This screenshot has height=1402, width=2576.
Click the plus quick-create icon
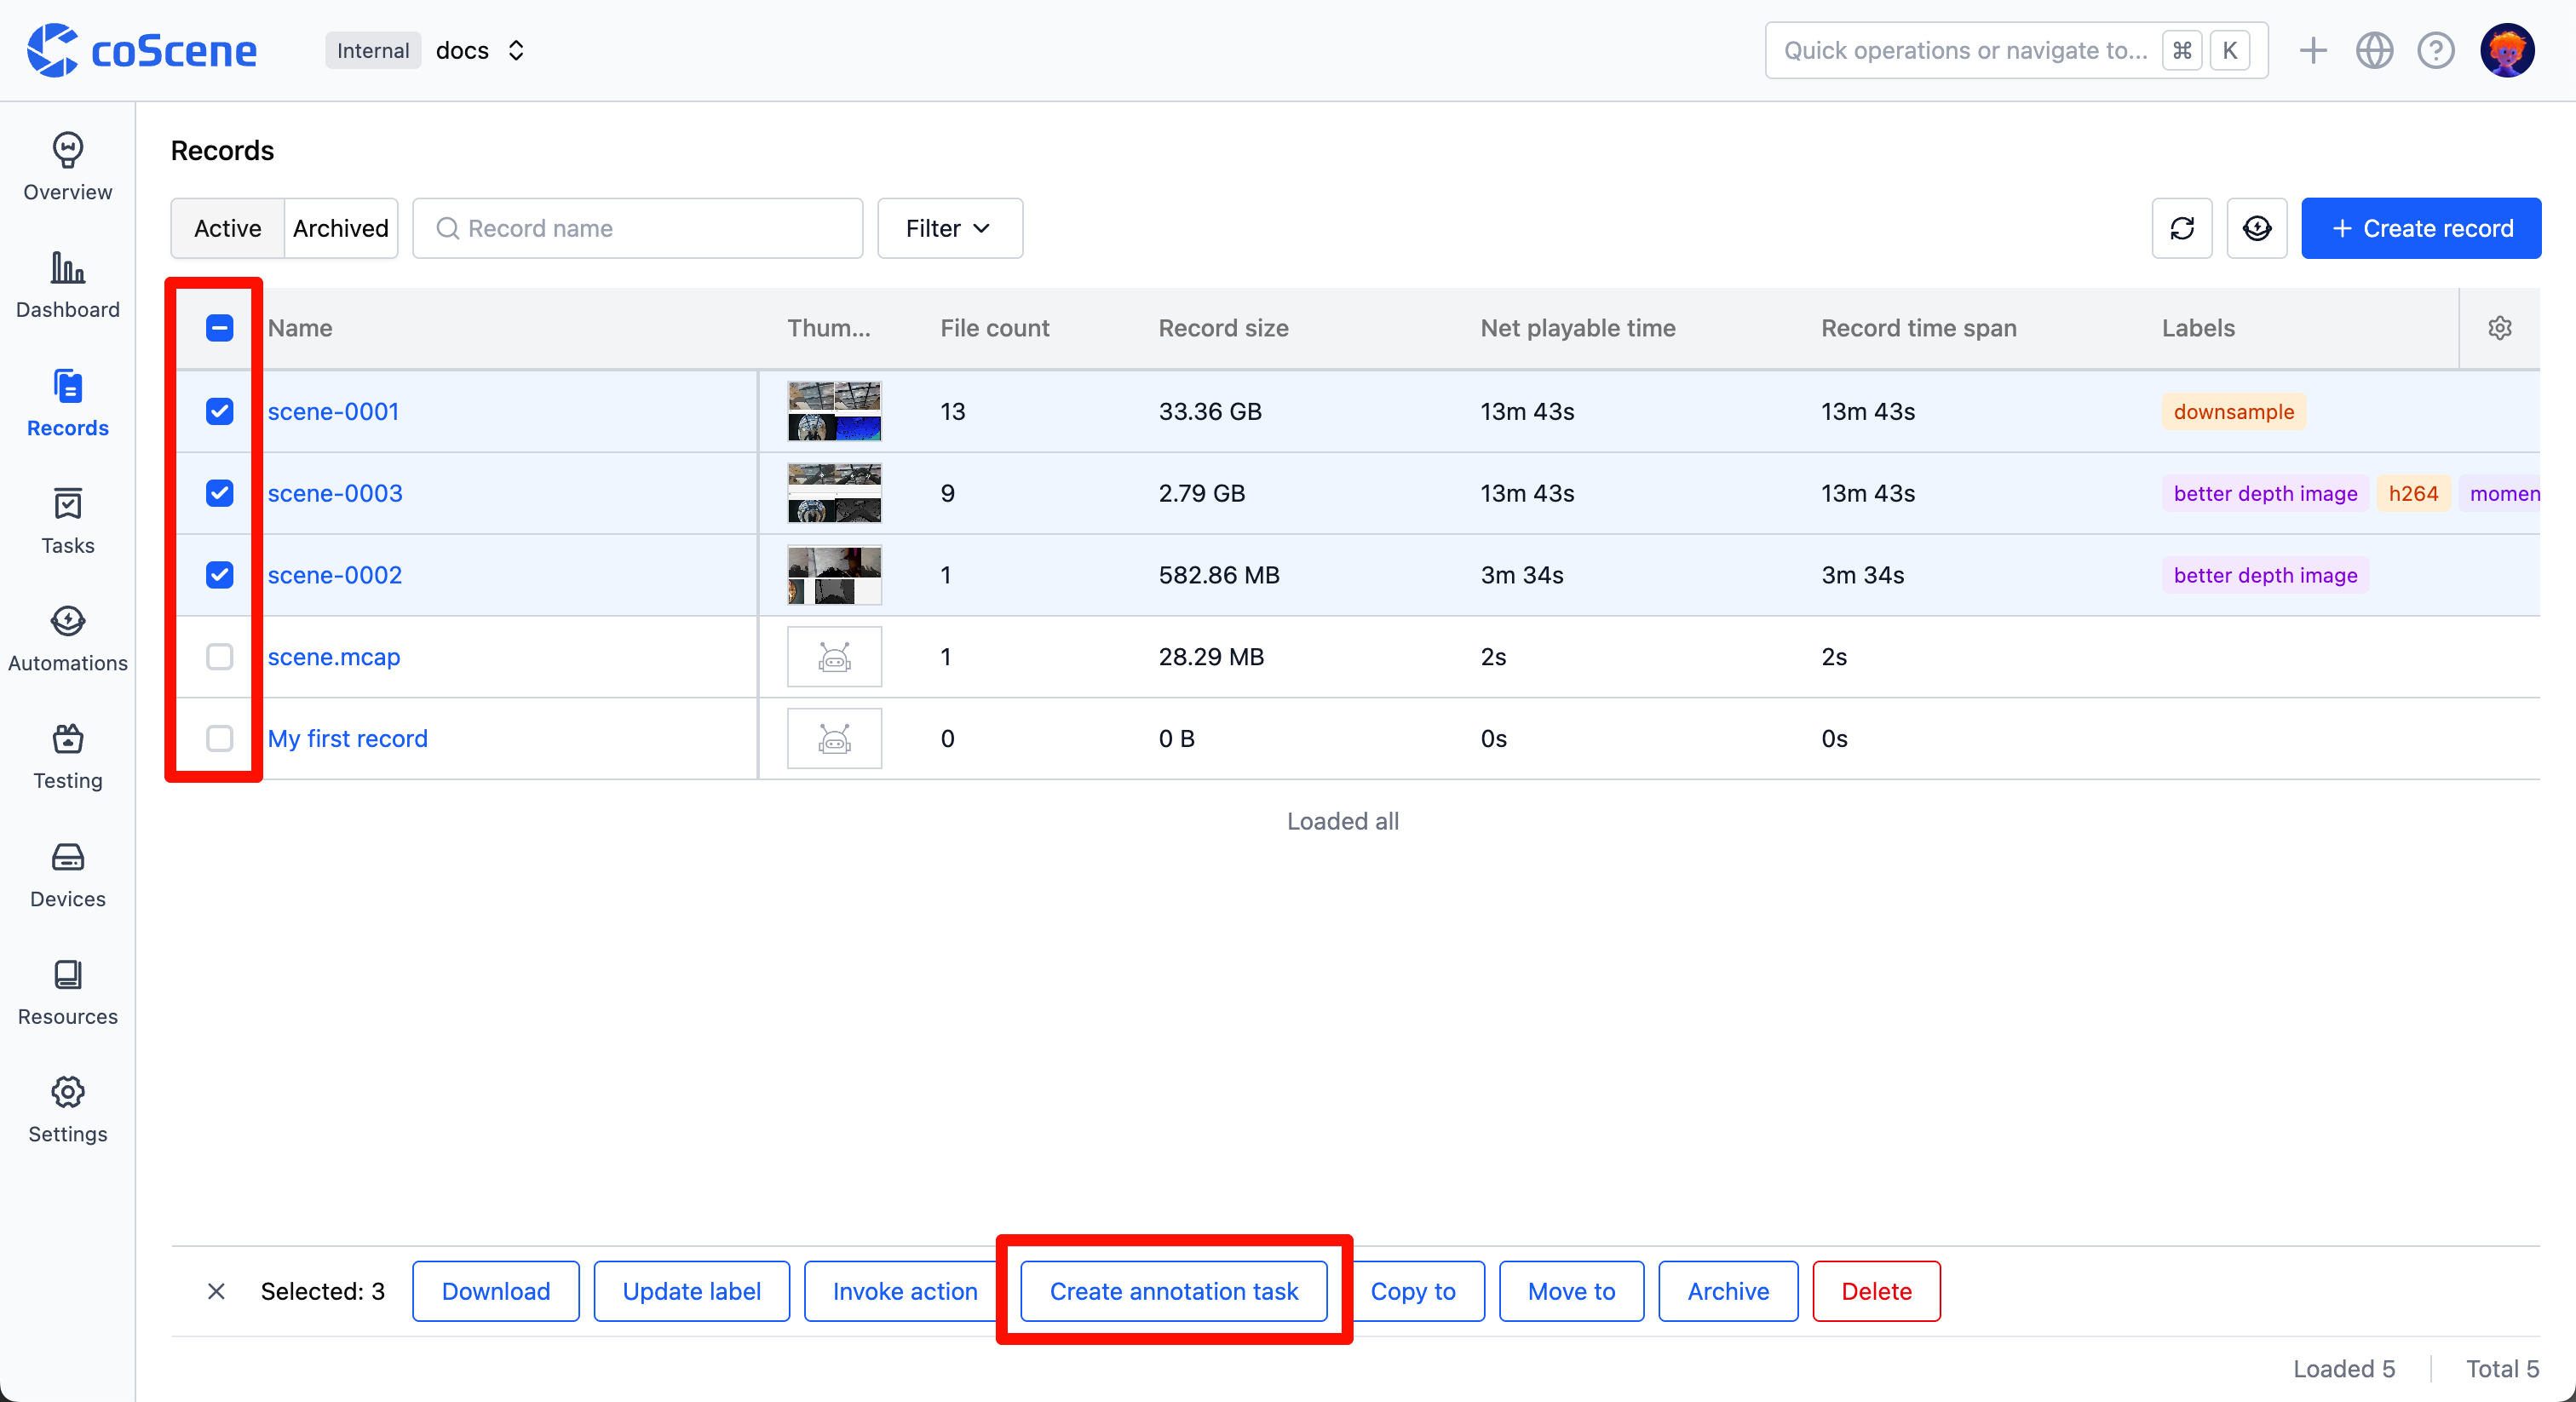[2312, 50]
